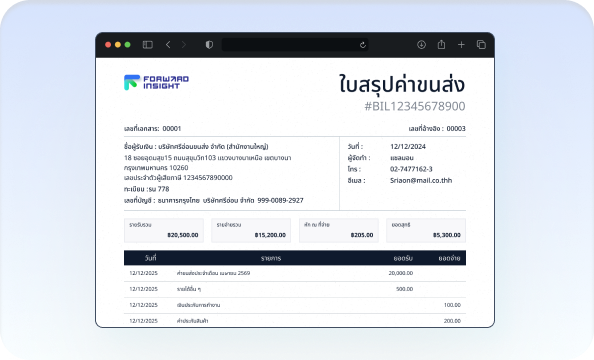
Task: Select bank account number 999-0089-2927
Action: 280,200
